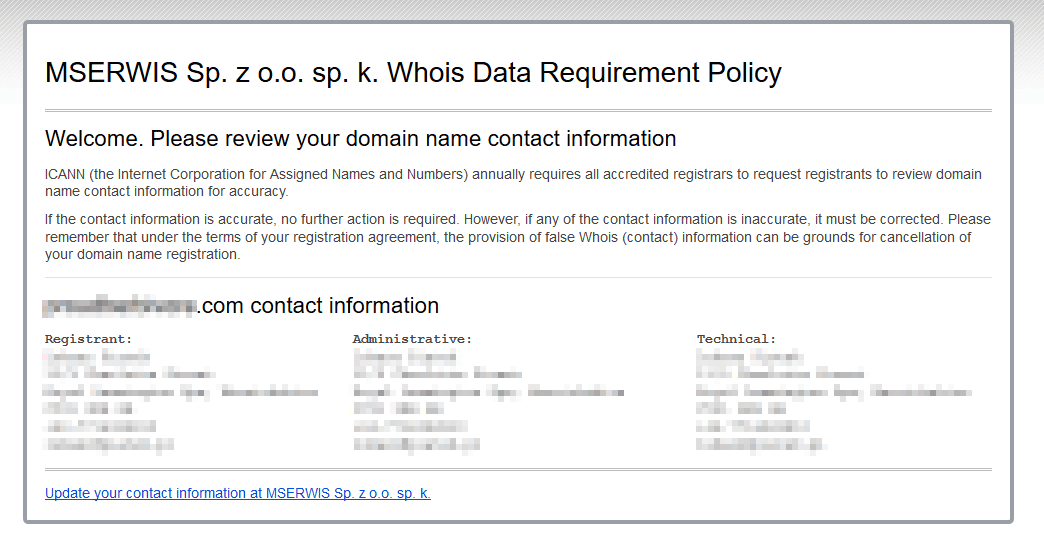Select the Administrative: column label
1044x552 pixels.
click(x=412, y=339)
